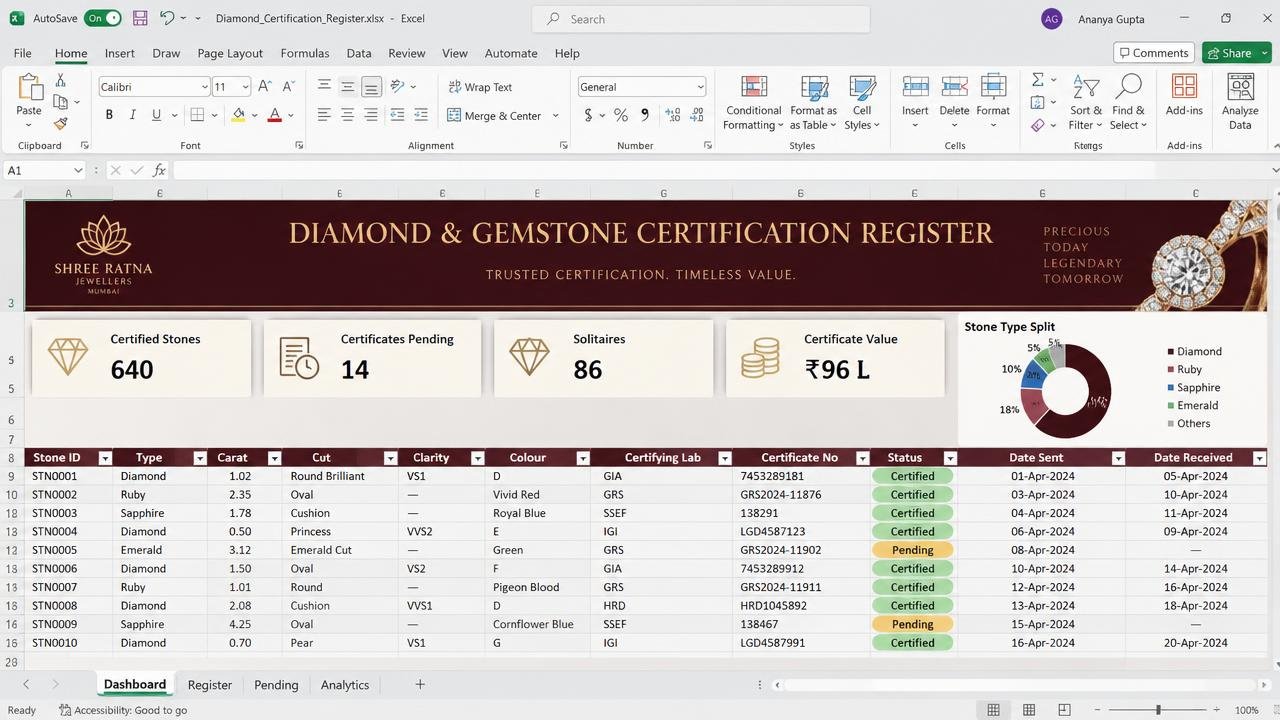Toggle underline formatting
This screenshot has width=1280, height=720.
(x=157, y=115)
